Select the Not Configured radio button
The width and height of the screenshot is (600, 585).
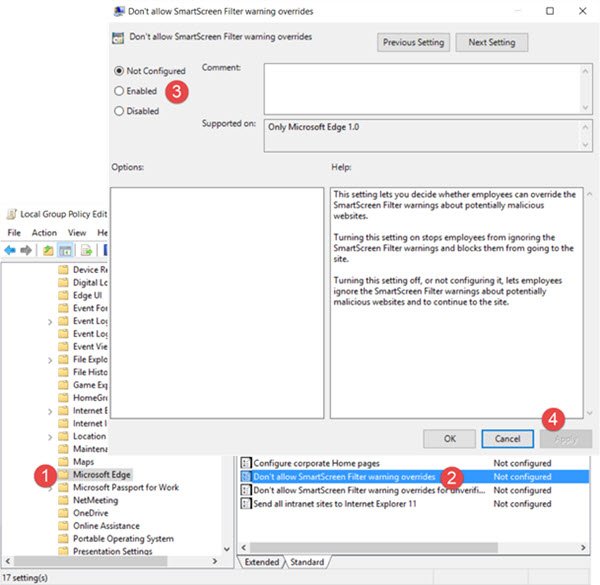click(119, 71)
